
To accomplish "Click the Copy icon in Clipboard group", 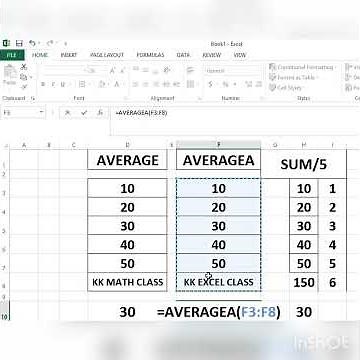I will pyautogui.click(x=24, y=77).
